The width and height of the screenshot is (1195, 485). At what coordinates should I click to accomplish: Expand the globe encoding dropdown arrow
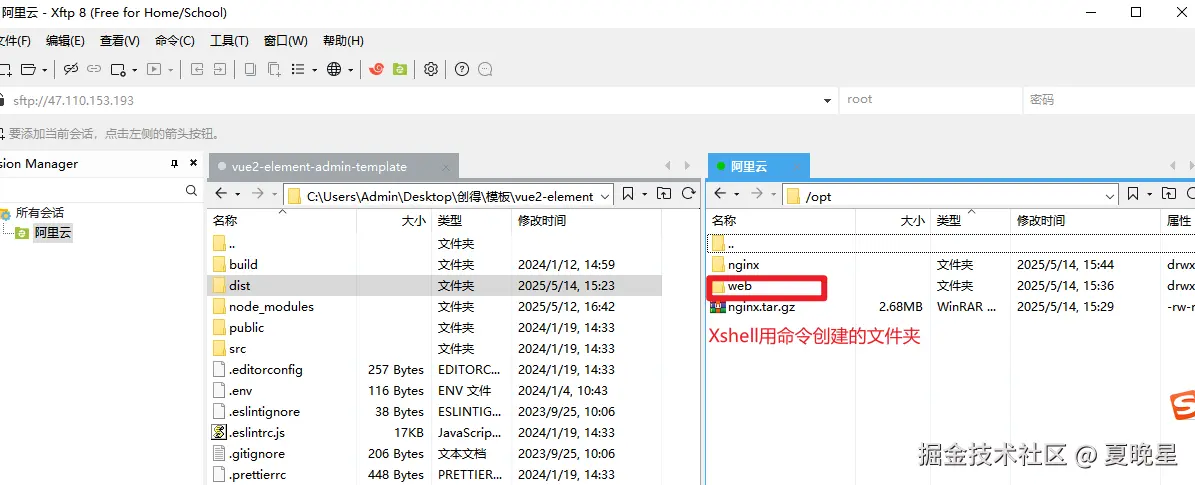click(351, 70)
